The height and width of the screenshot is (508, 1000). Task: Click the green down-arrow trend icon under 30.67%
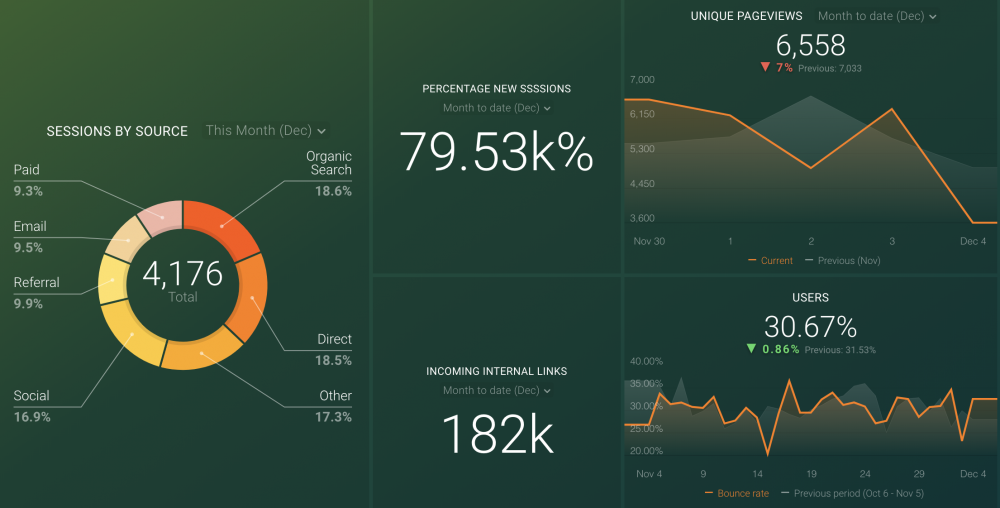coord(751,349)
